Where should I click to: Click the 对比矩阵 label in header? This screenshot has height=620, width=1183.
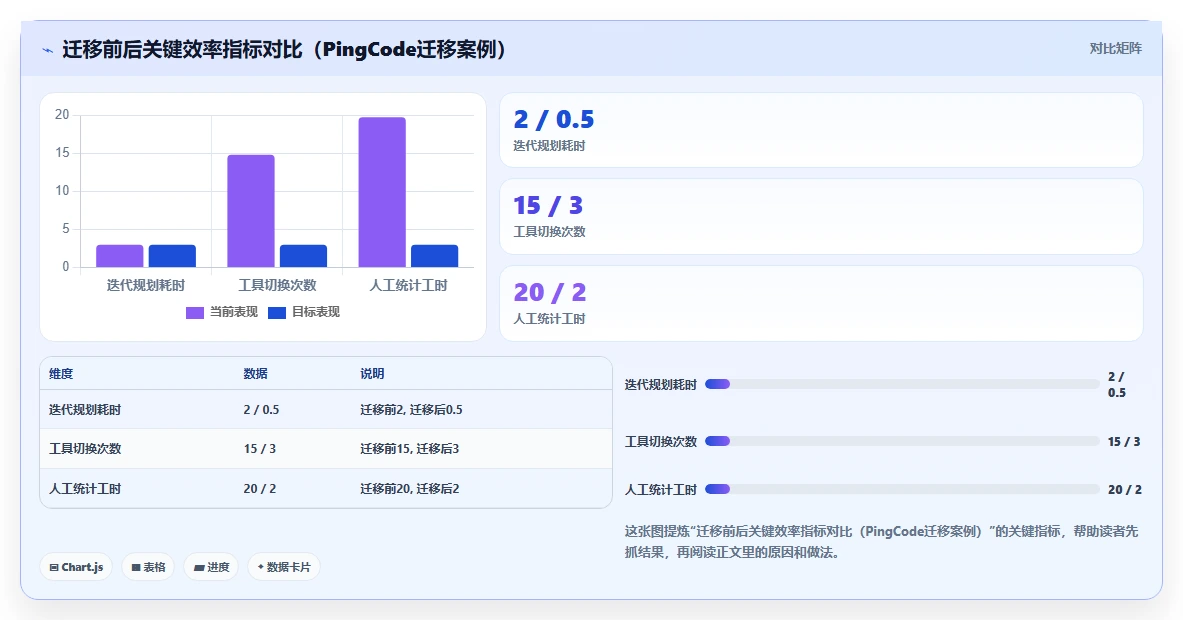click(1115, 48)
